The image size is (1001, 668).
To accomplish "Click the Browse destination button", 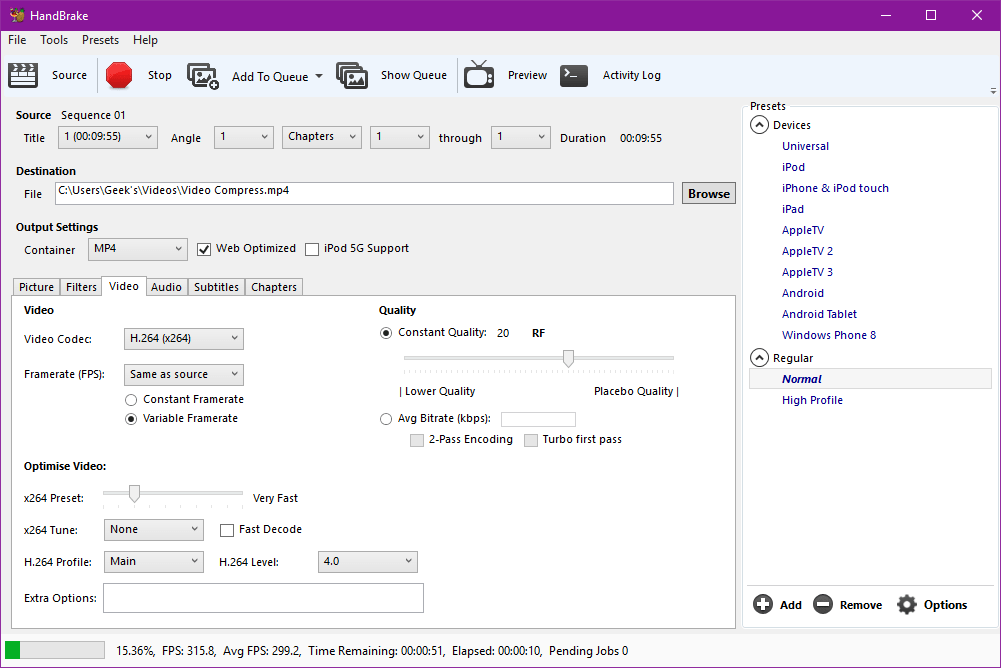I will click(x=709, y=194).
